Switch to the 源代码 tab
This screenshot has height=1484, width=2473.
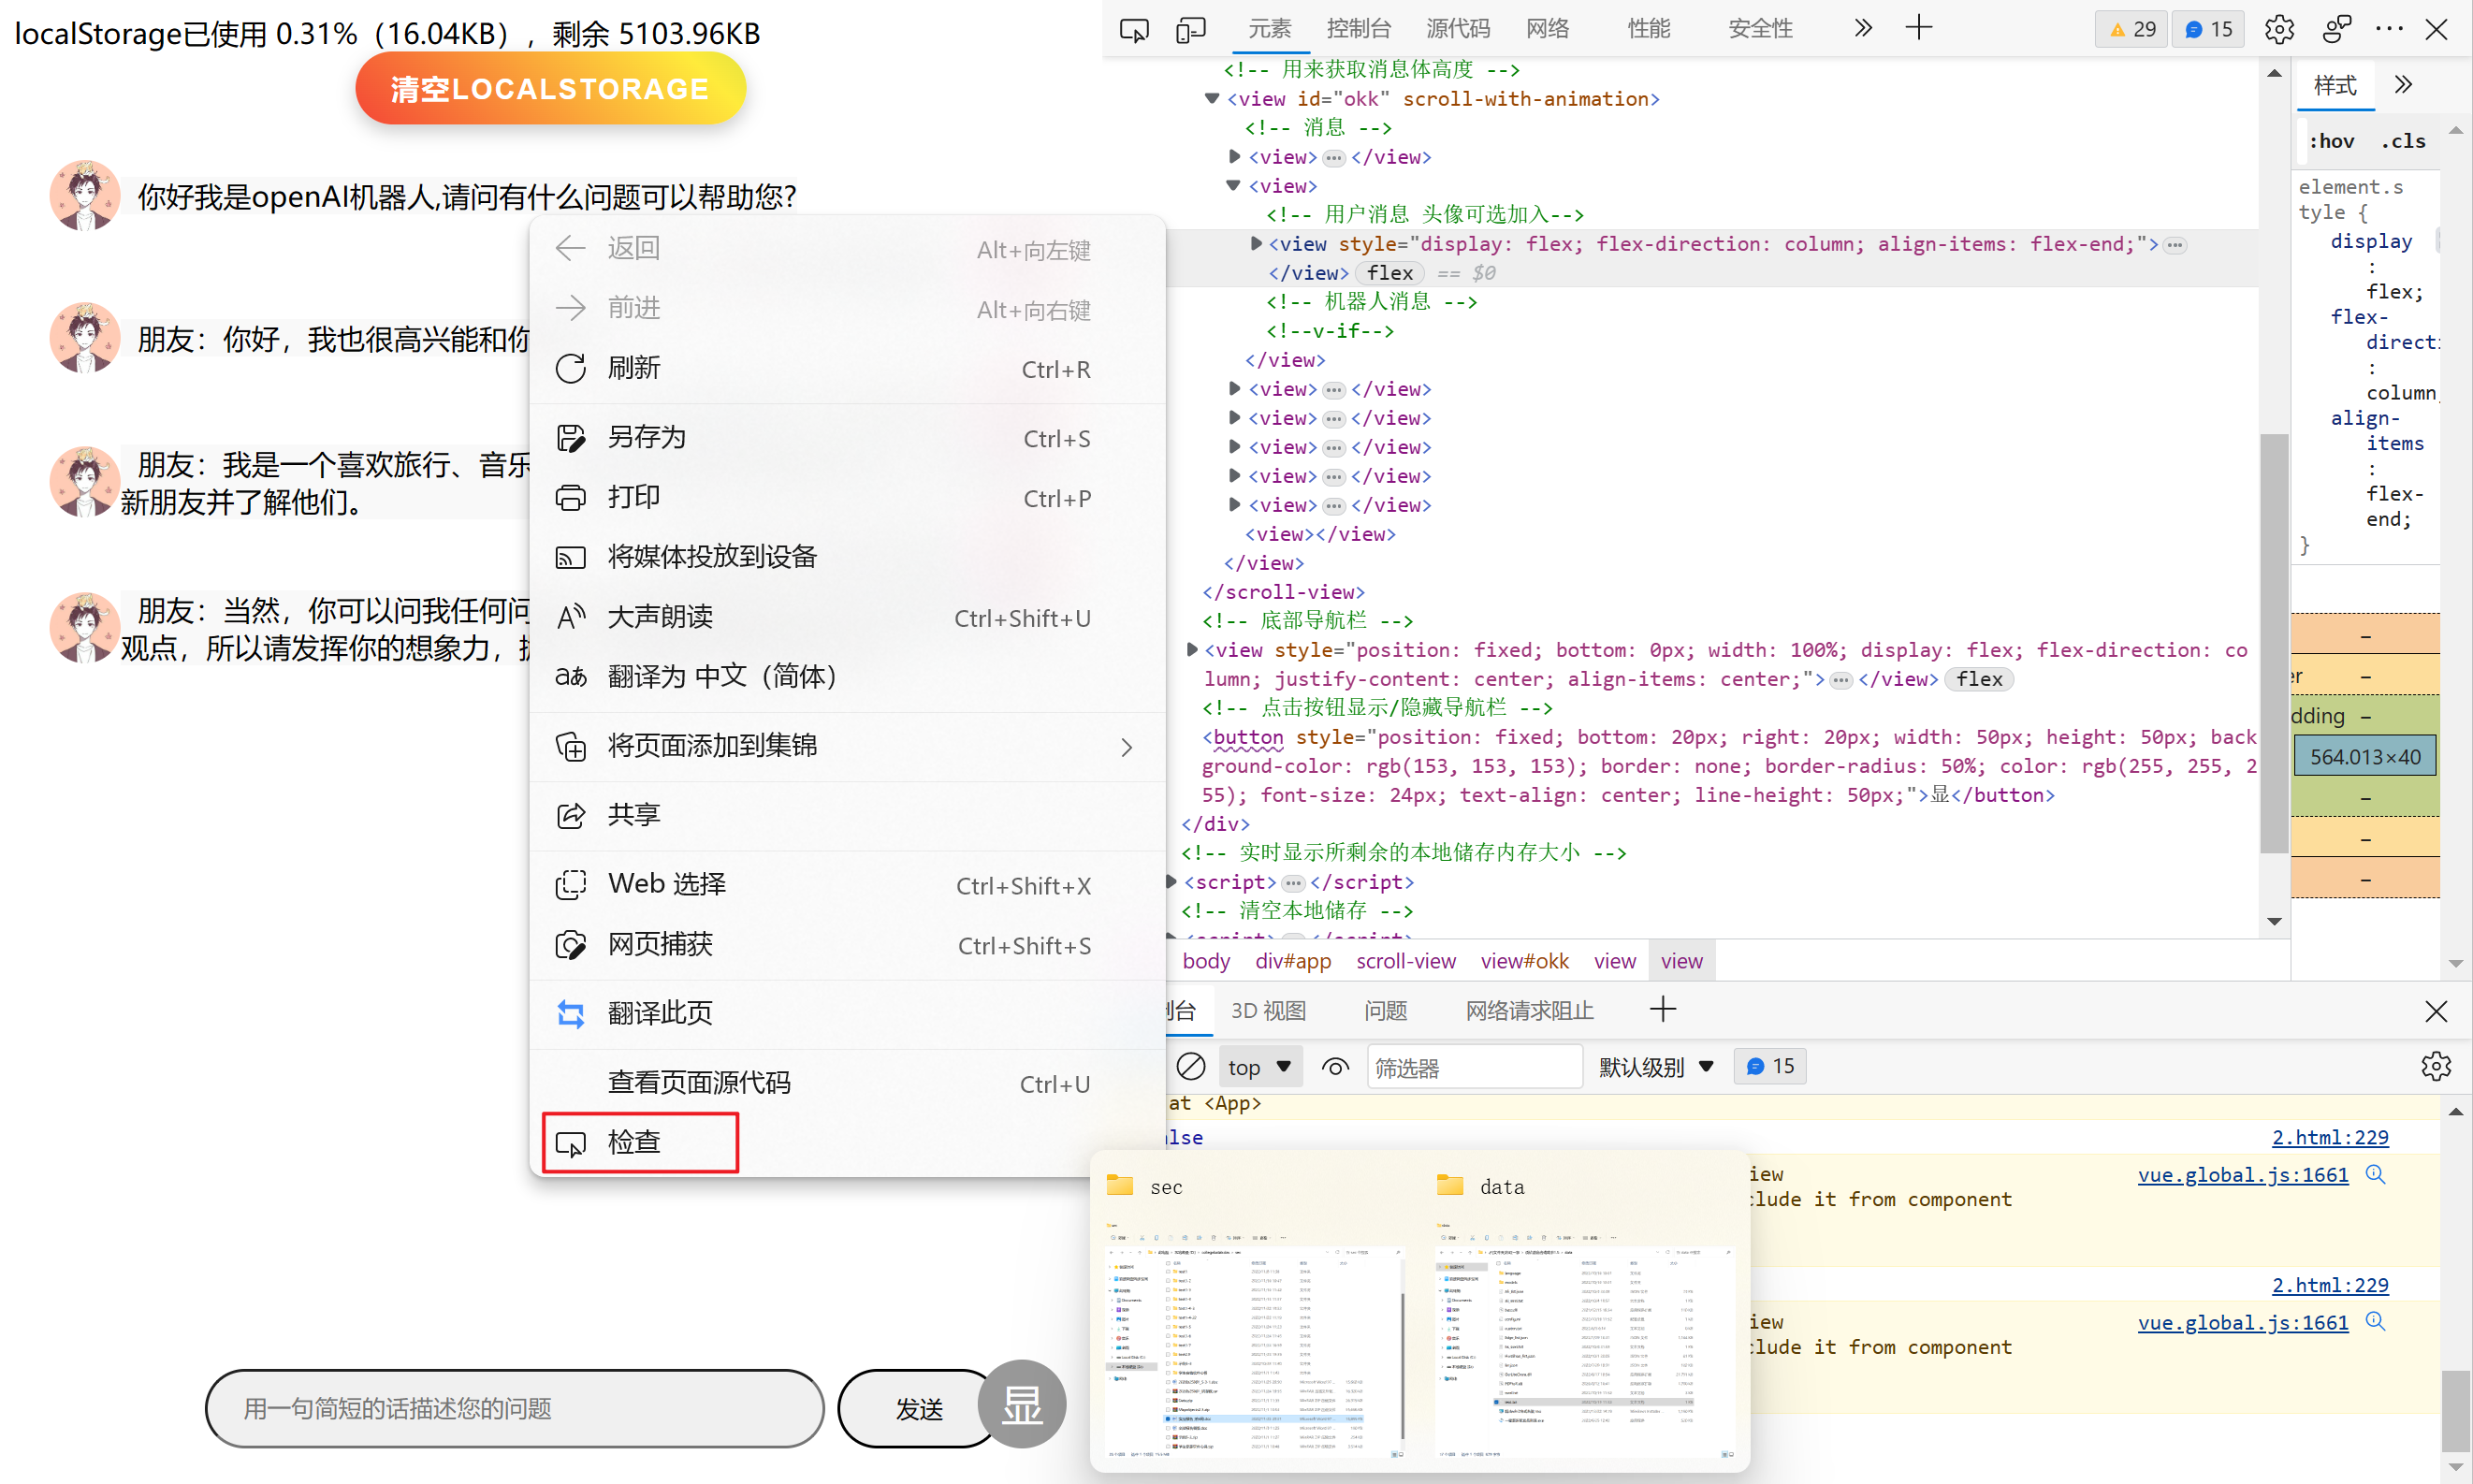pos(1457,29)
